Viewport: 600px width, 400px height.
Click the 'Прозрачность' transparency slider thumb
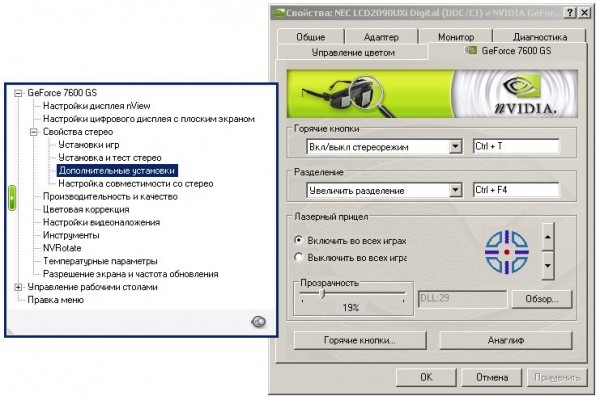(x=323, y=294)
